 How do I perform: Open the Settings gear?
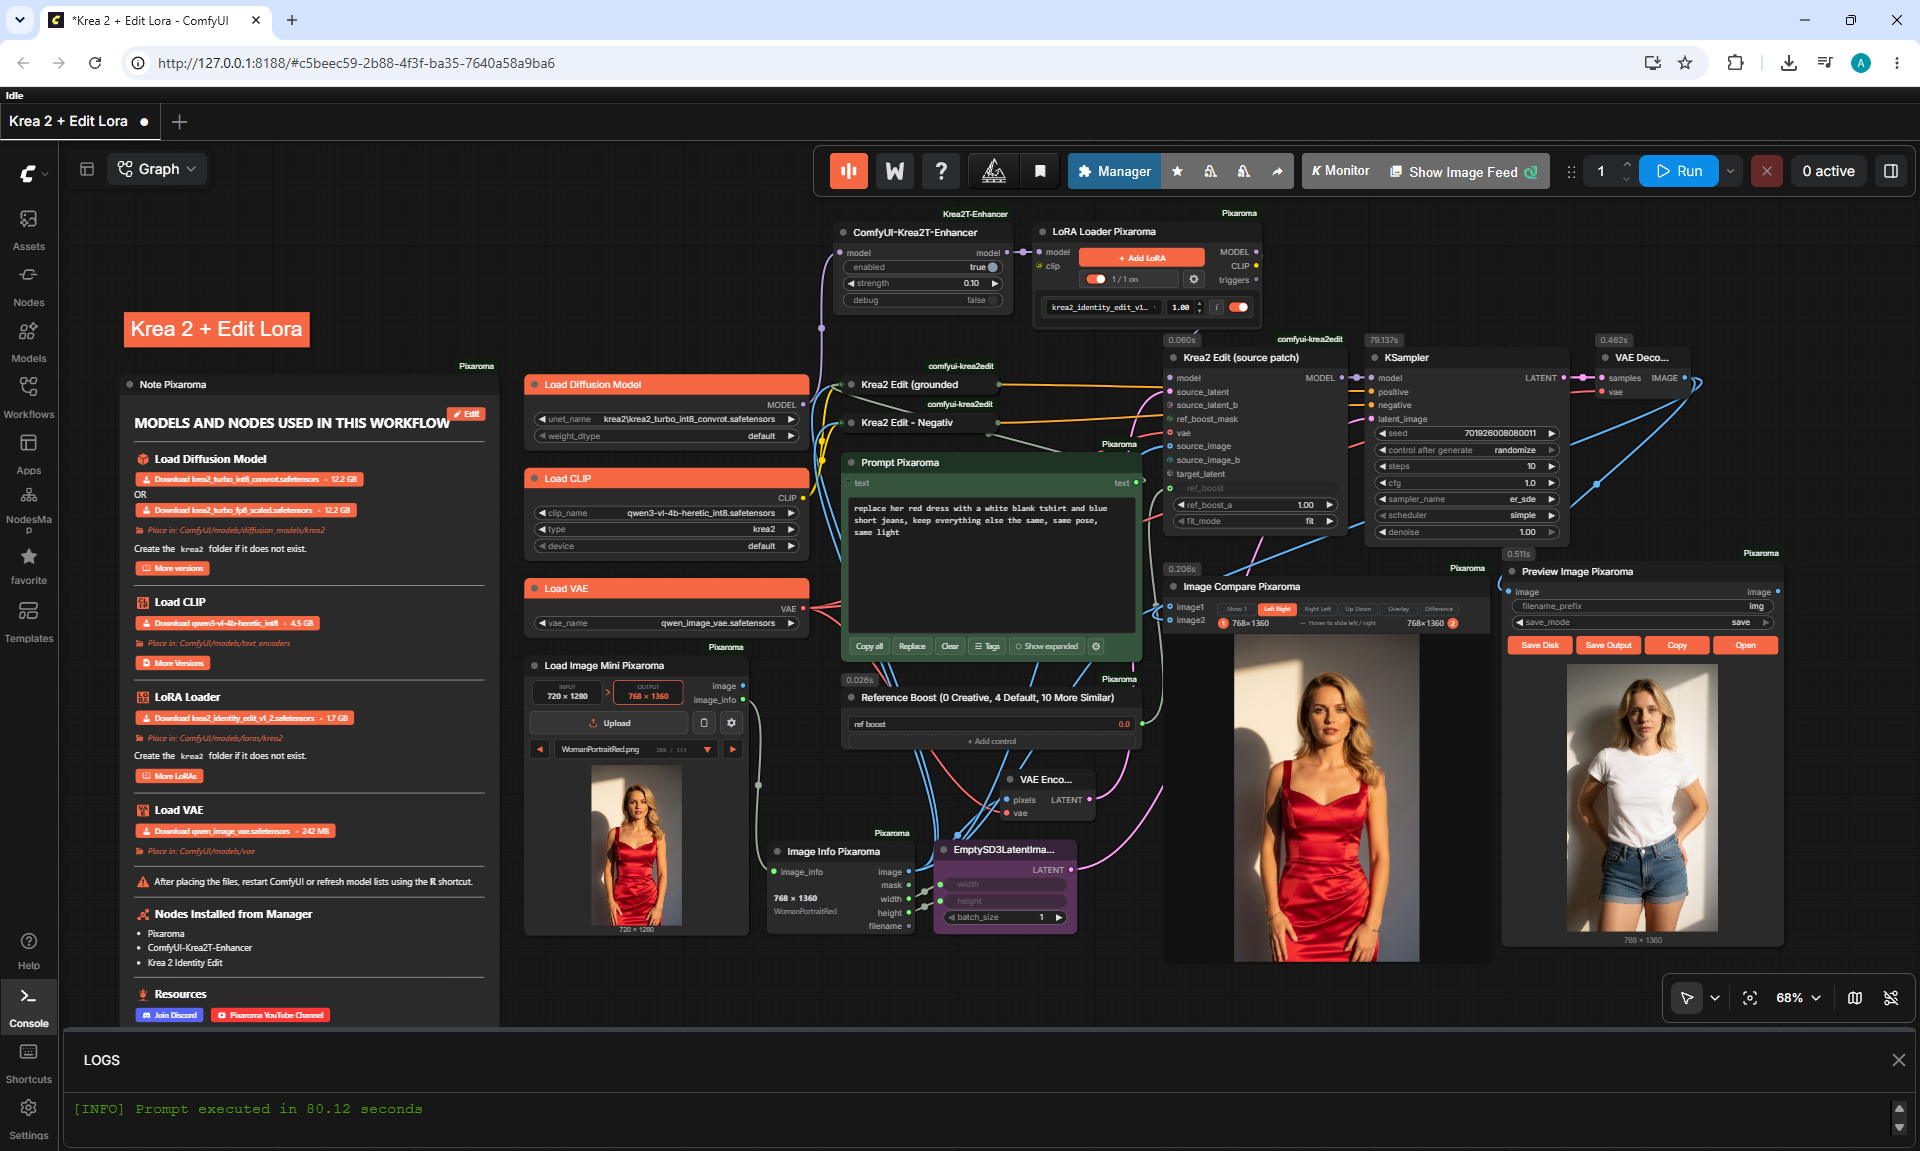point(28,1119)
